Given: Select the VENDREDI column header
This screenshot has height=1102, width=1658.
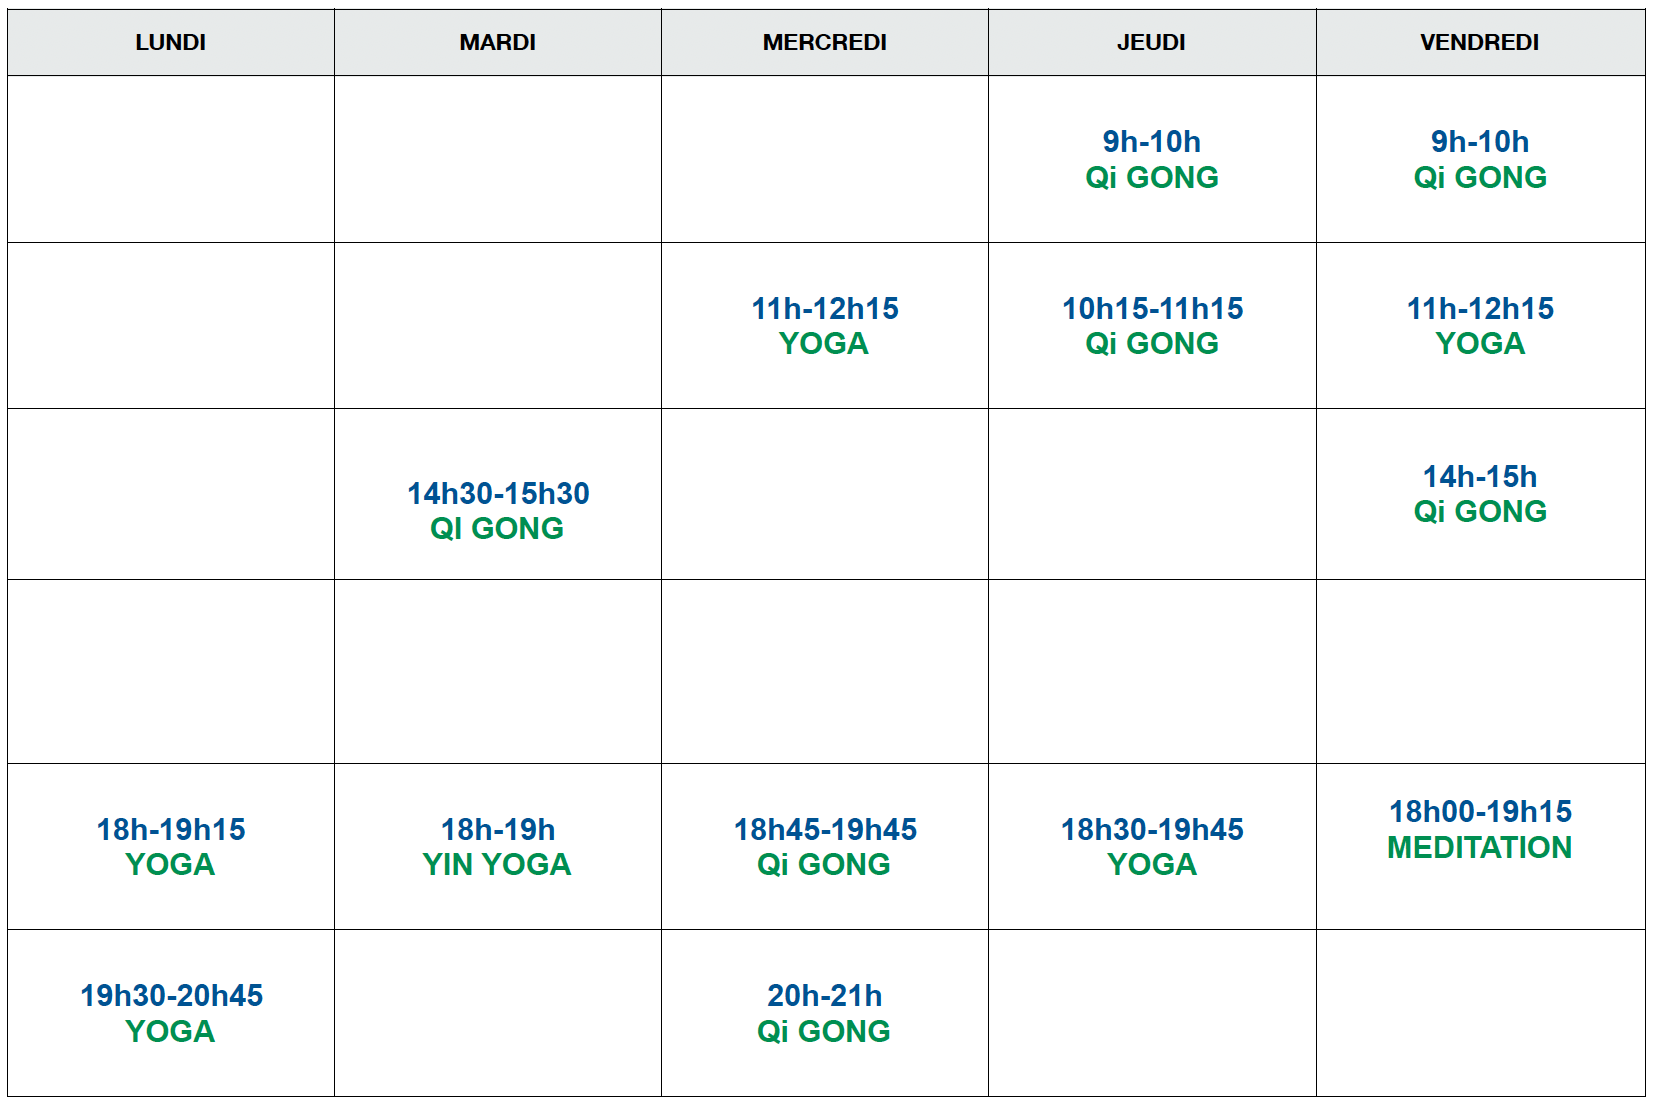Looking at the screenshot, I should click(x=1480, y=43).
